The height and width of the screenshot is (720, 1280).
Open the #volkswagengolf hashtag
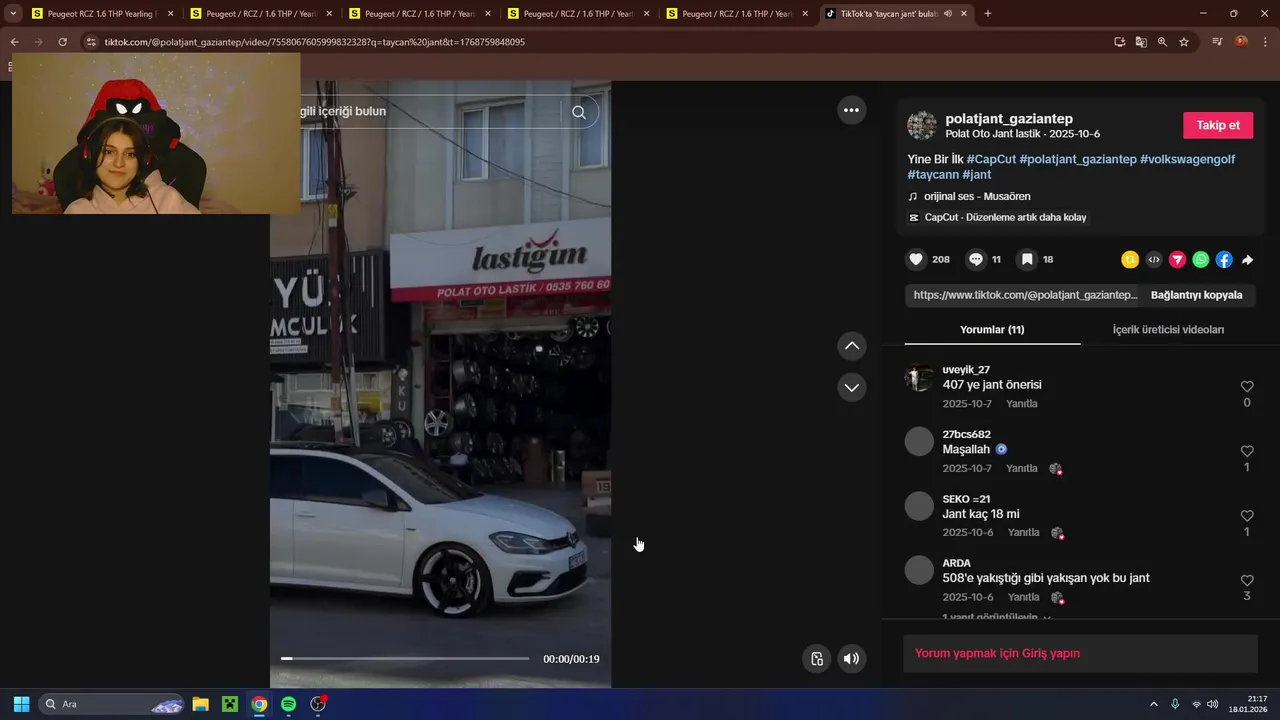click(x=1187, y=159)
